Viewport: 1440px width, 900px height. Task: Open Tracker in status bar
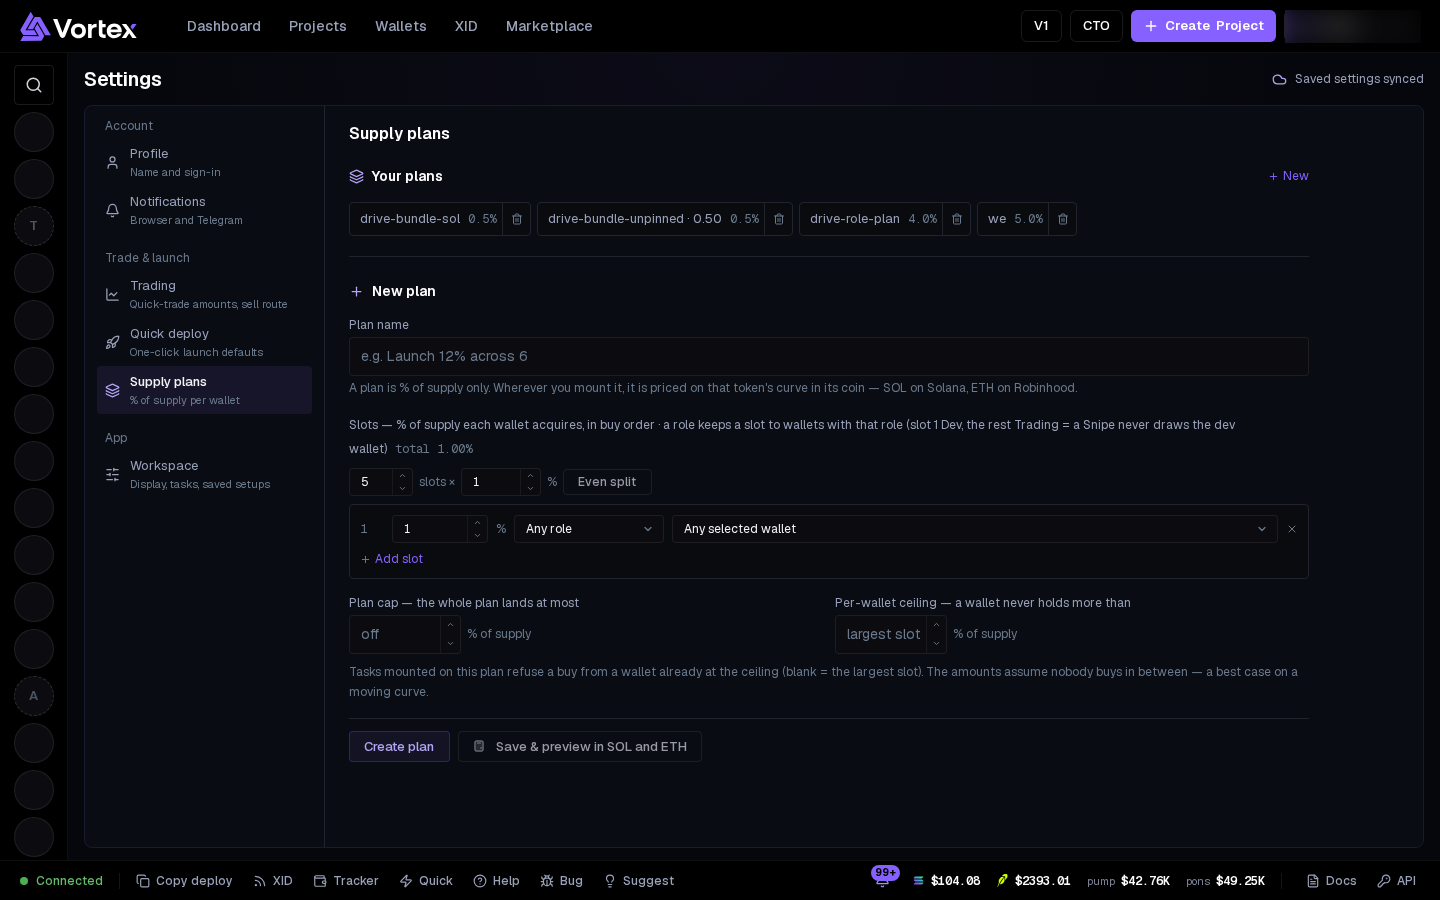[346, 881]
